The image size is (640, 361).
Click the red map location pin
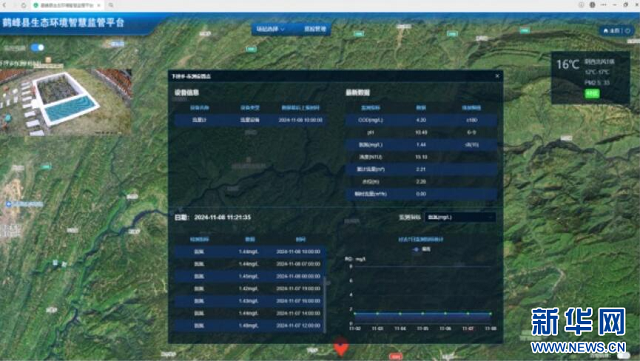tap(341, 347)
